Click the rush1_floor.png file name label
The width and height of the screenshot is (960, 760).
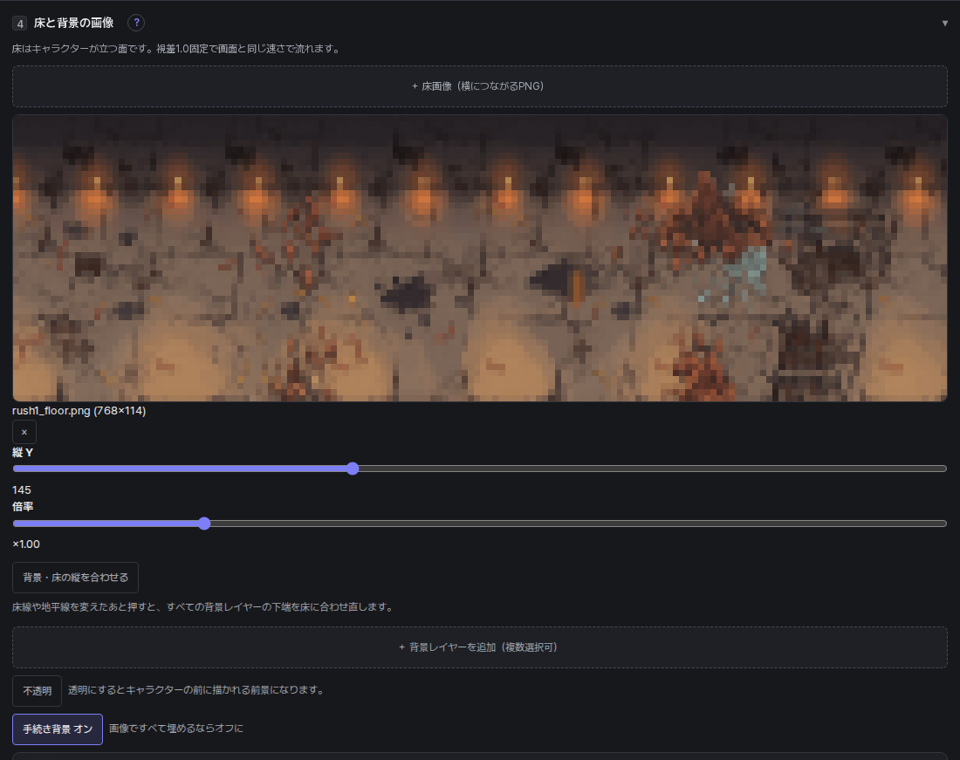[x=79, y=410]
